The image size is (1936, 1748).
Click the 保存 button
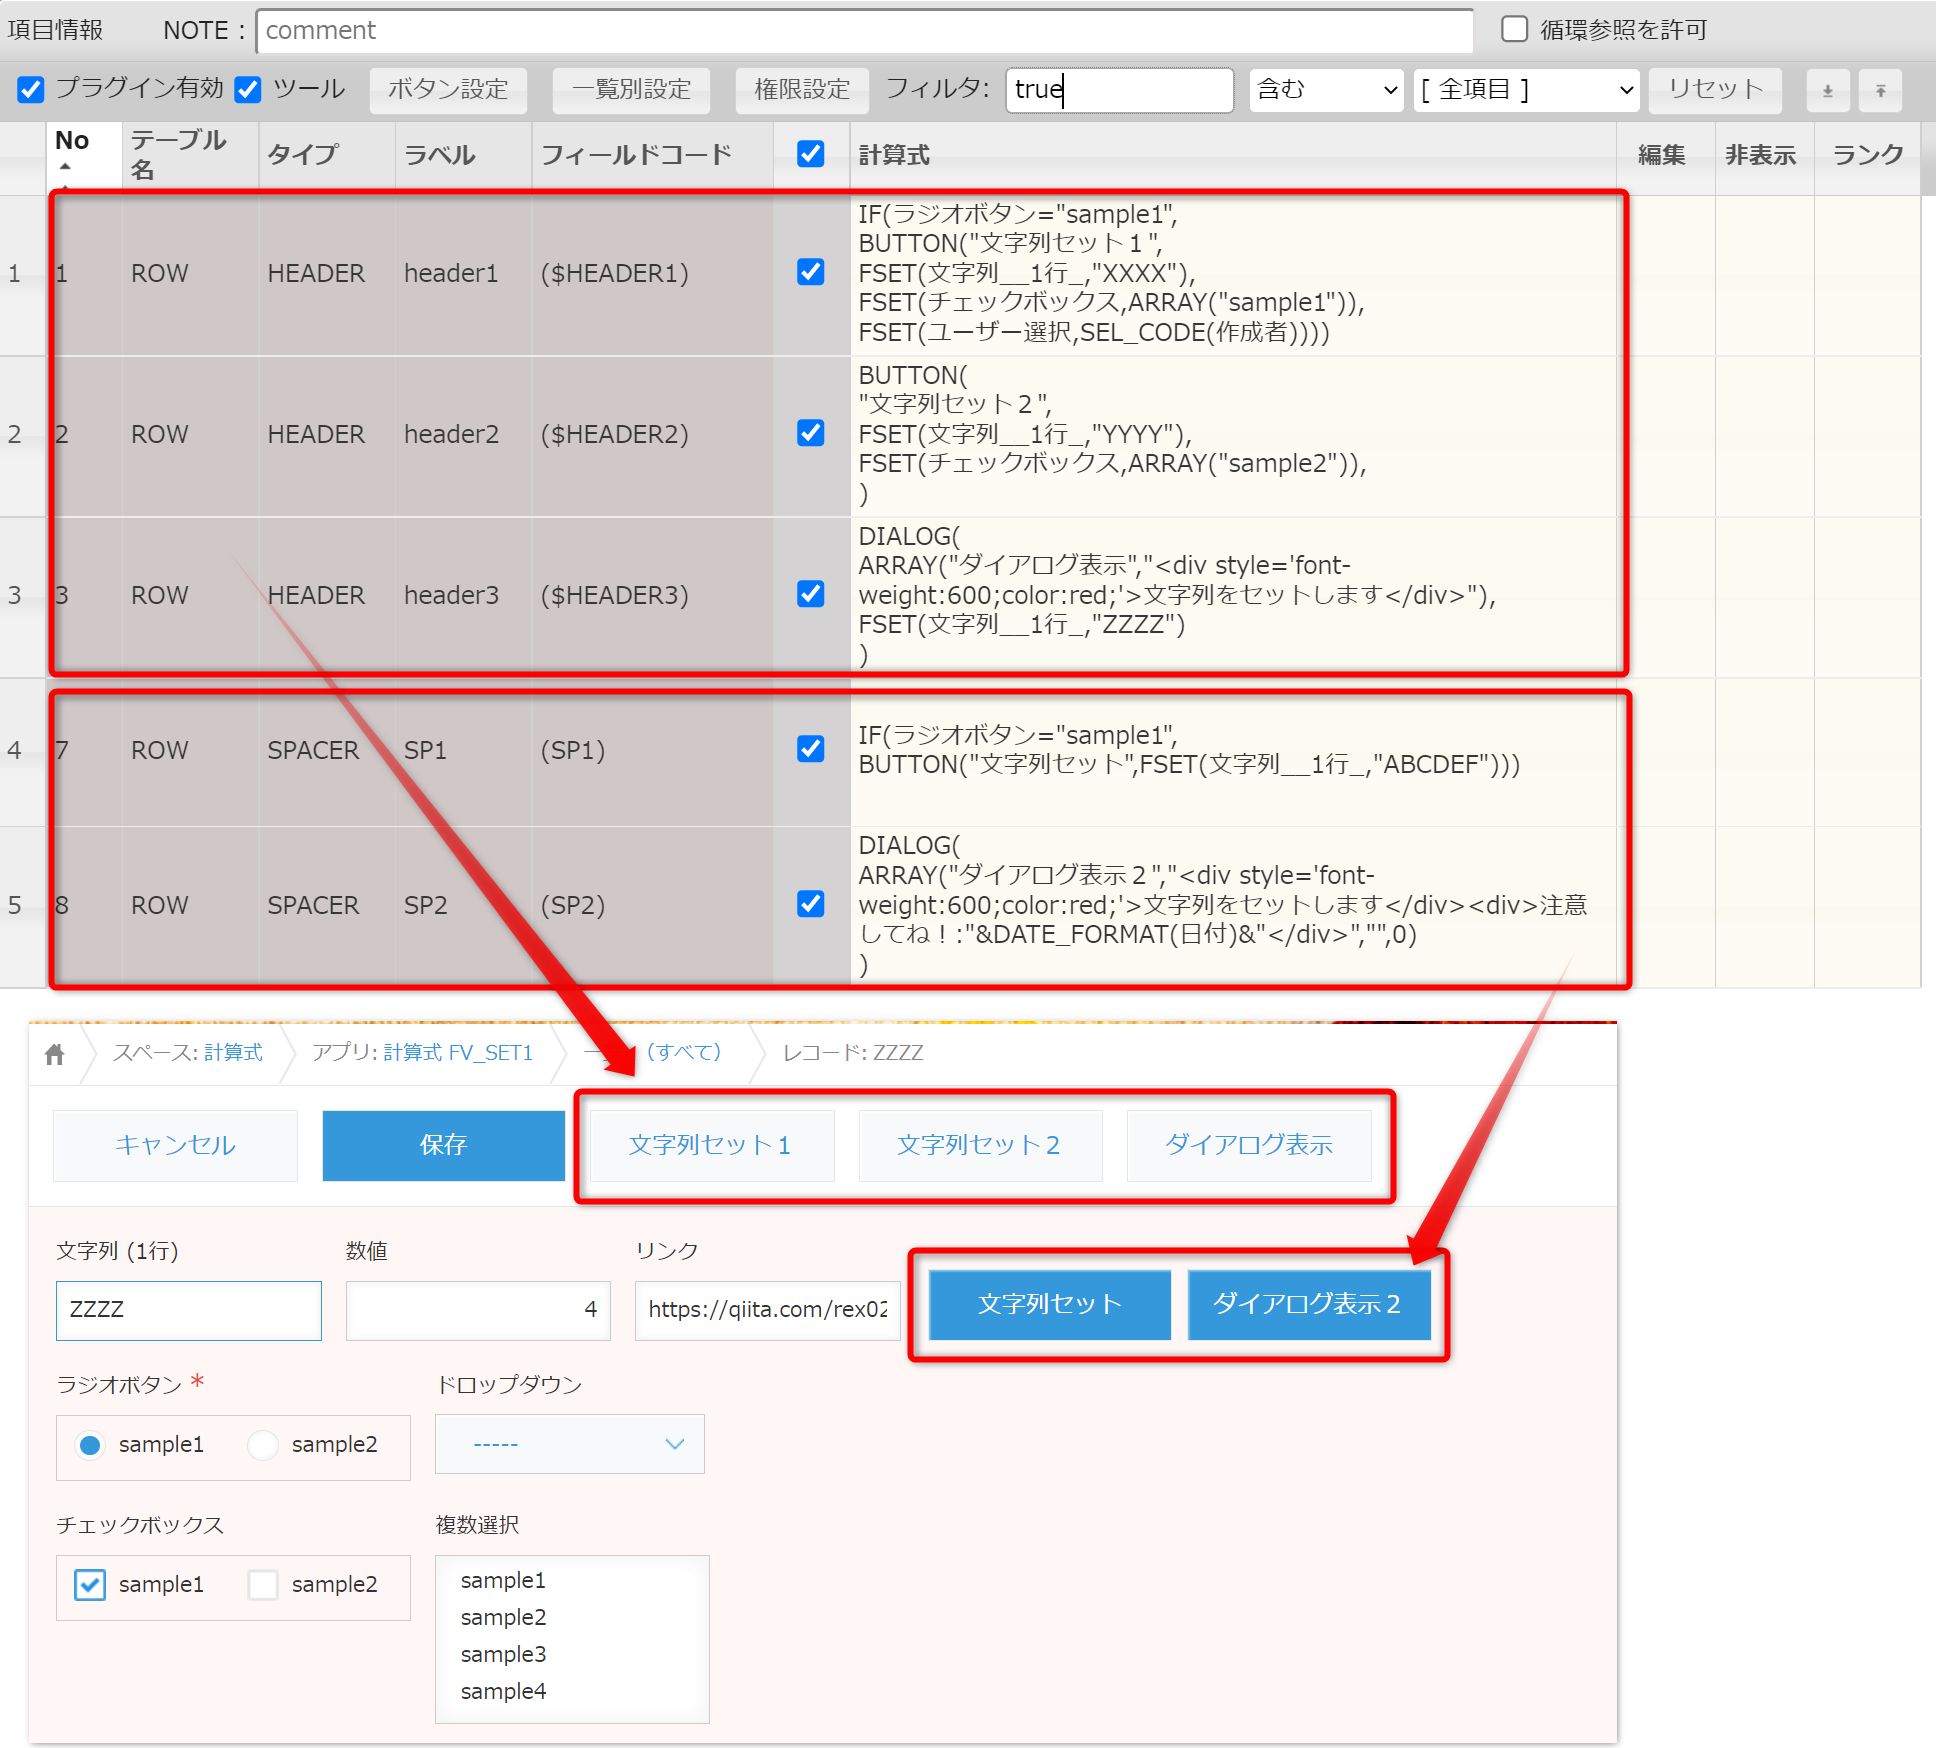pyautogui.click(x=443, y=1145)
